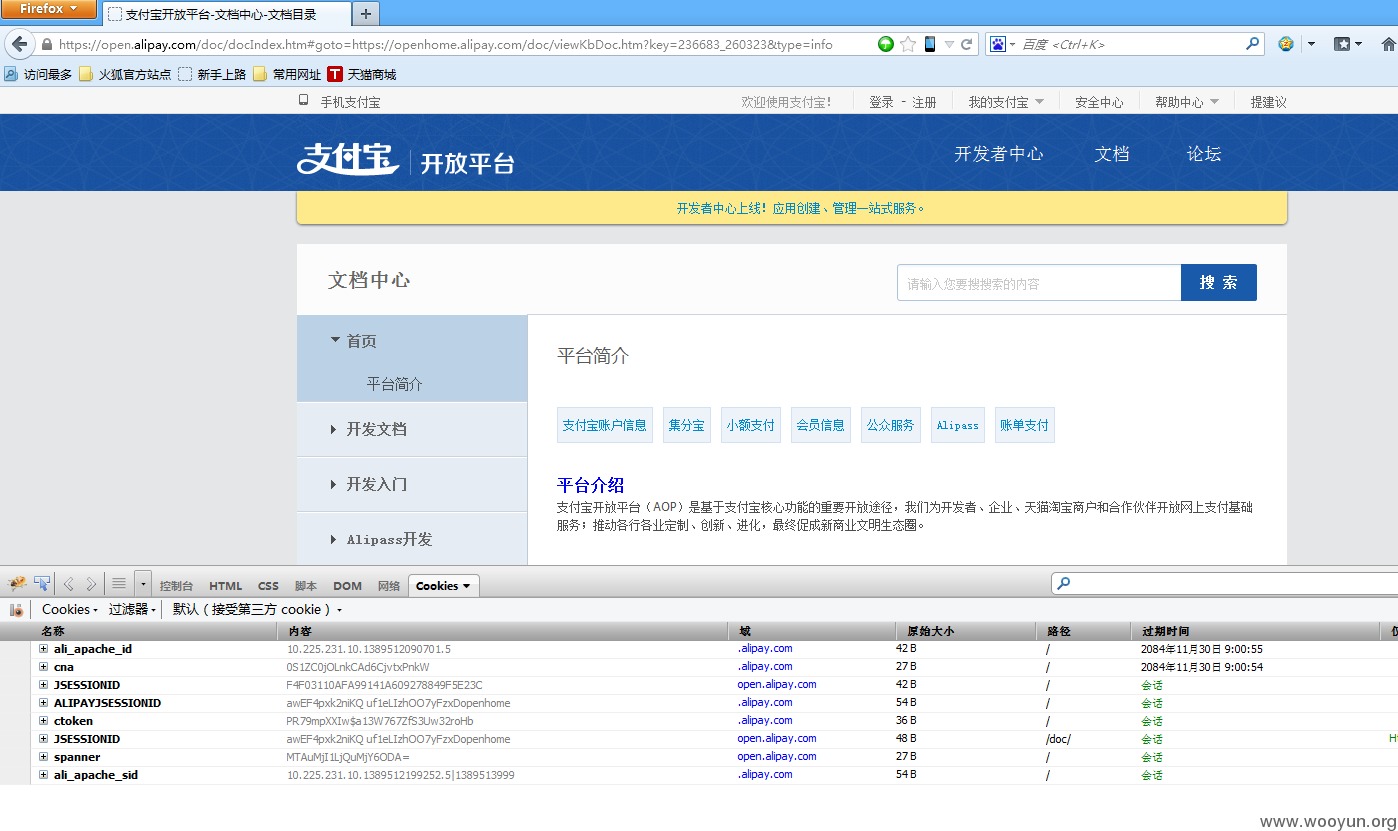Switch to Firebug 脚本 tab
Screen dimensions: 1398x831
point(306,586)
